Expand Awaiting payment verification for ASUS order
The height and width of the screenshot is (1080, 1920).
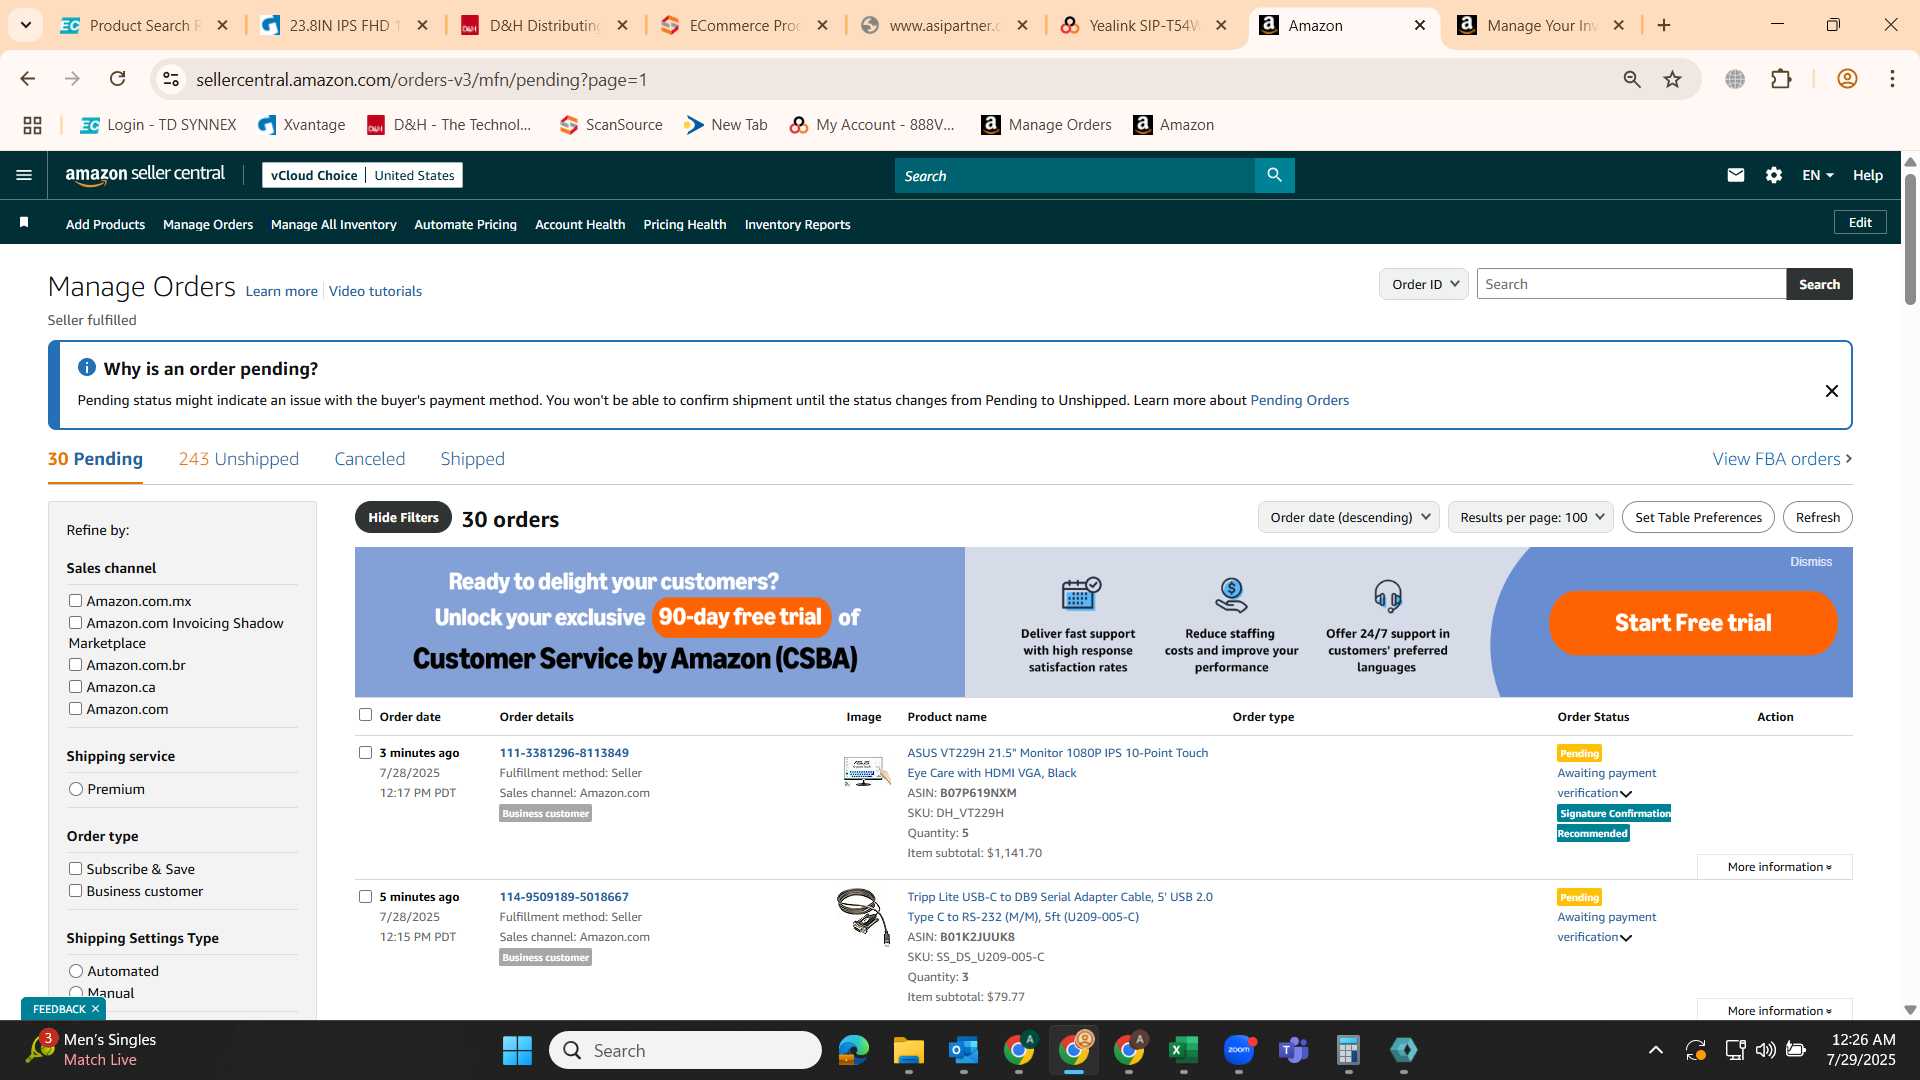1626,794
